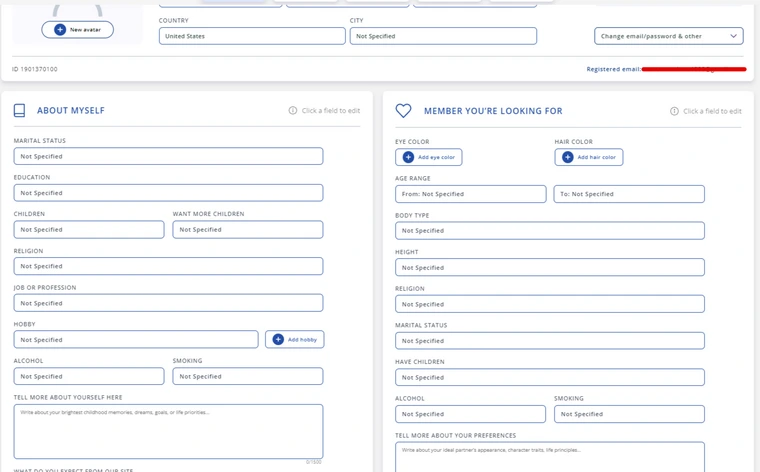Viewport: 760px width, 472px height.
Task: Click the New avatar button
Action: 78,30
